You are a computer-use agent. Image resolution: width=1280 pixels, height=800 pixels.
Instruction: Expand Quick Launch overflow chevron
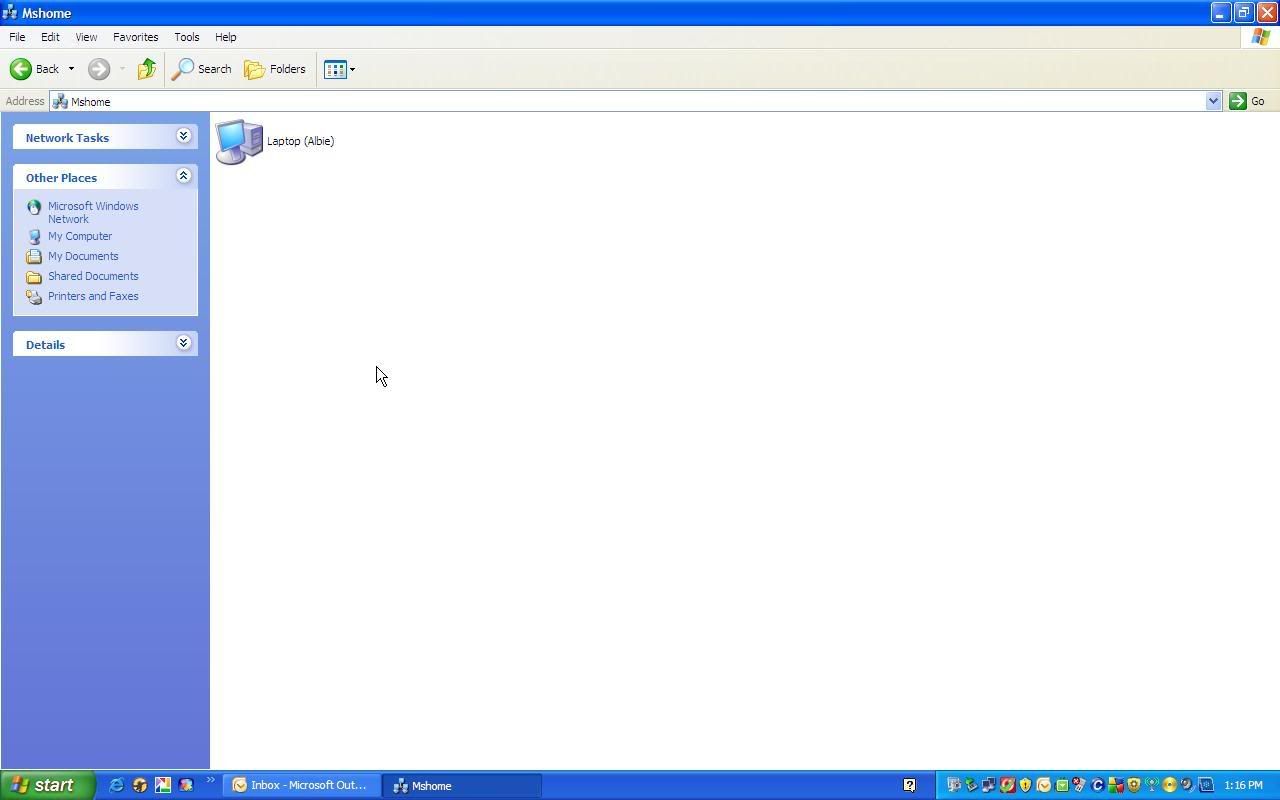[210, 781]
